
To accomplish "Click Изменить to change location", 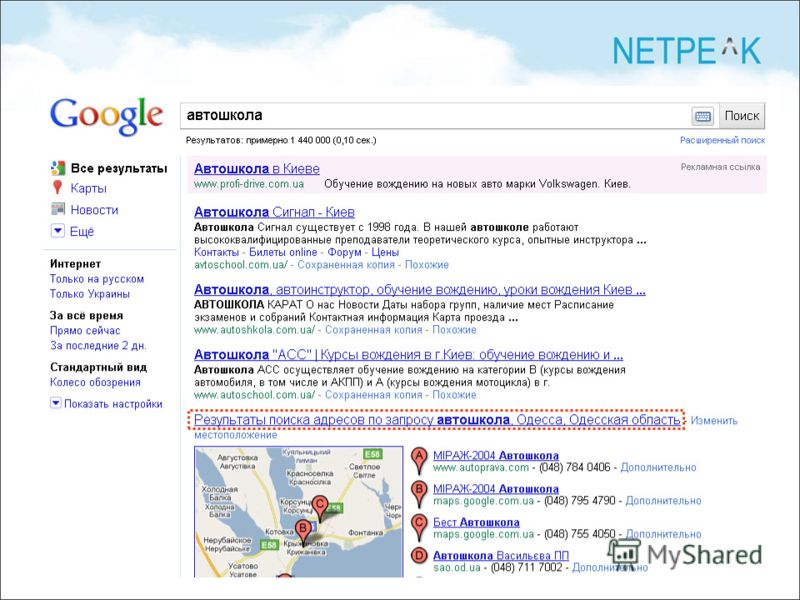I will [x=714, y=421].
